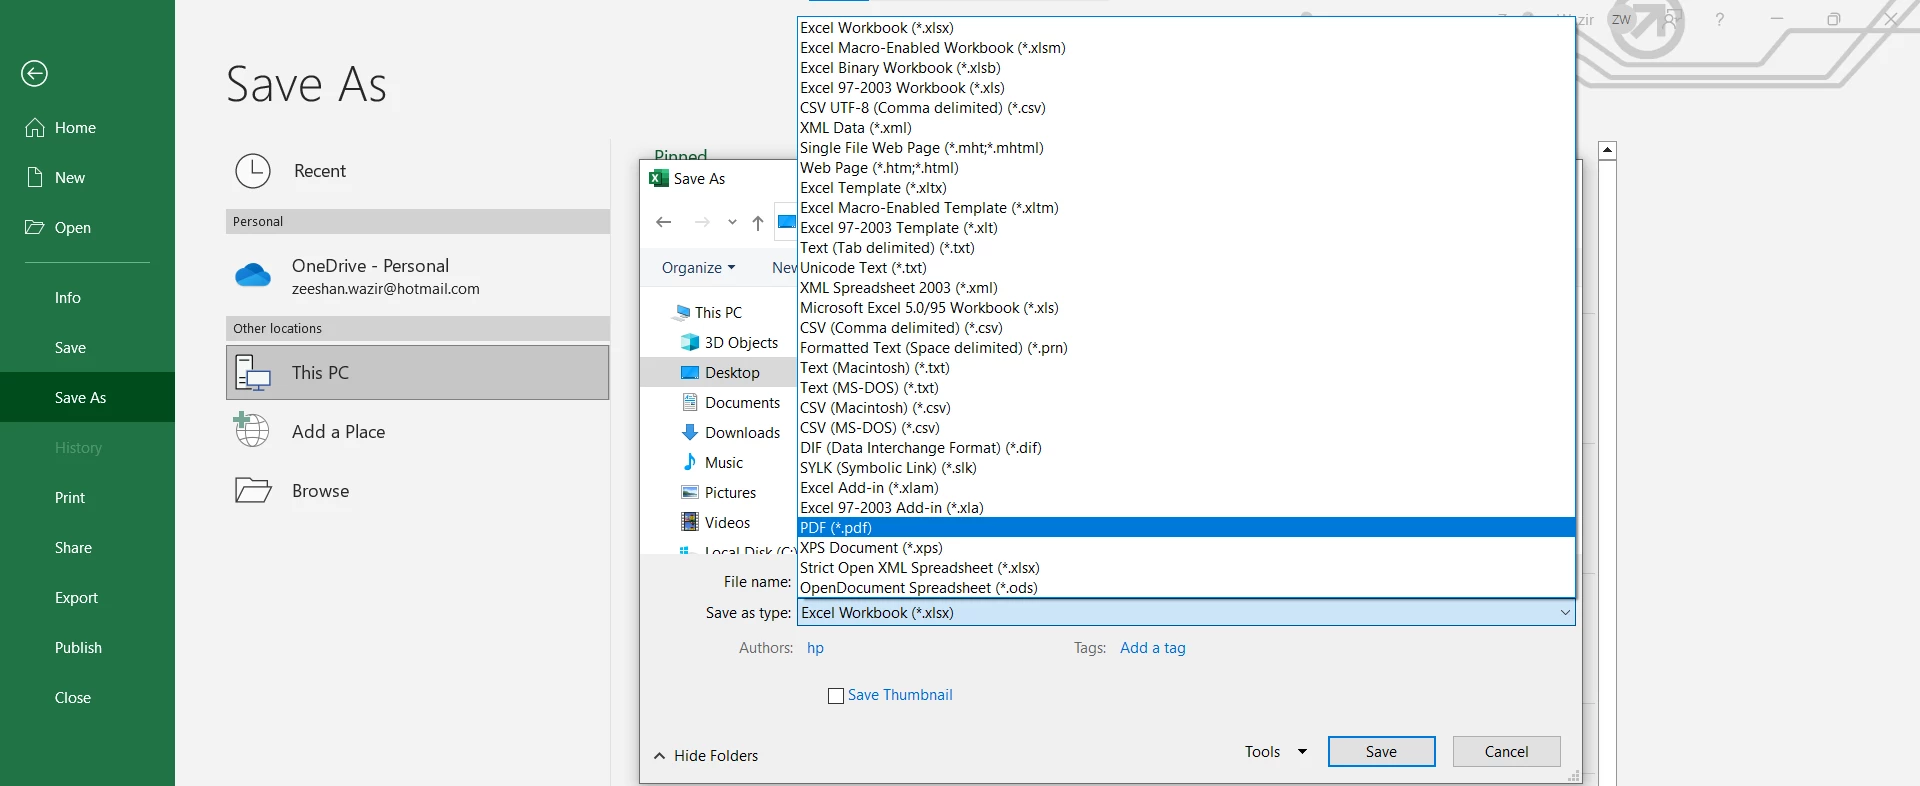The image size is (1920, 786).
Task: Open the recent locations dropdown arrow
Action: coord(732,222)
